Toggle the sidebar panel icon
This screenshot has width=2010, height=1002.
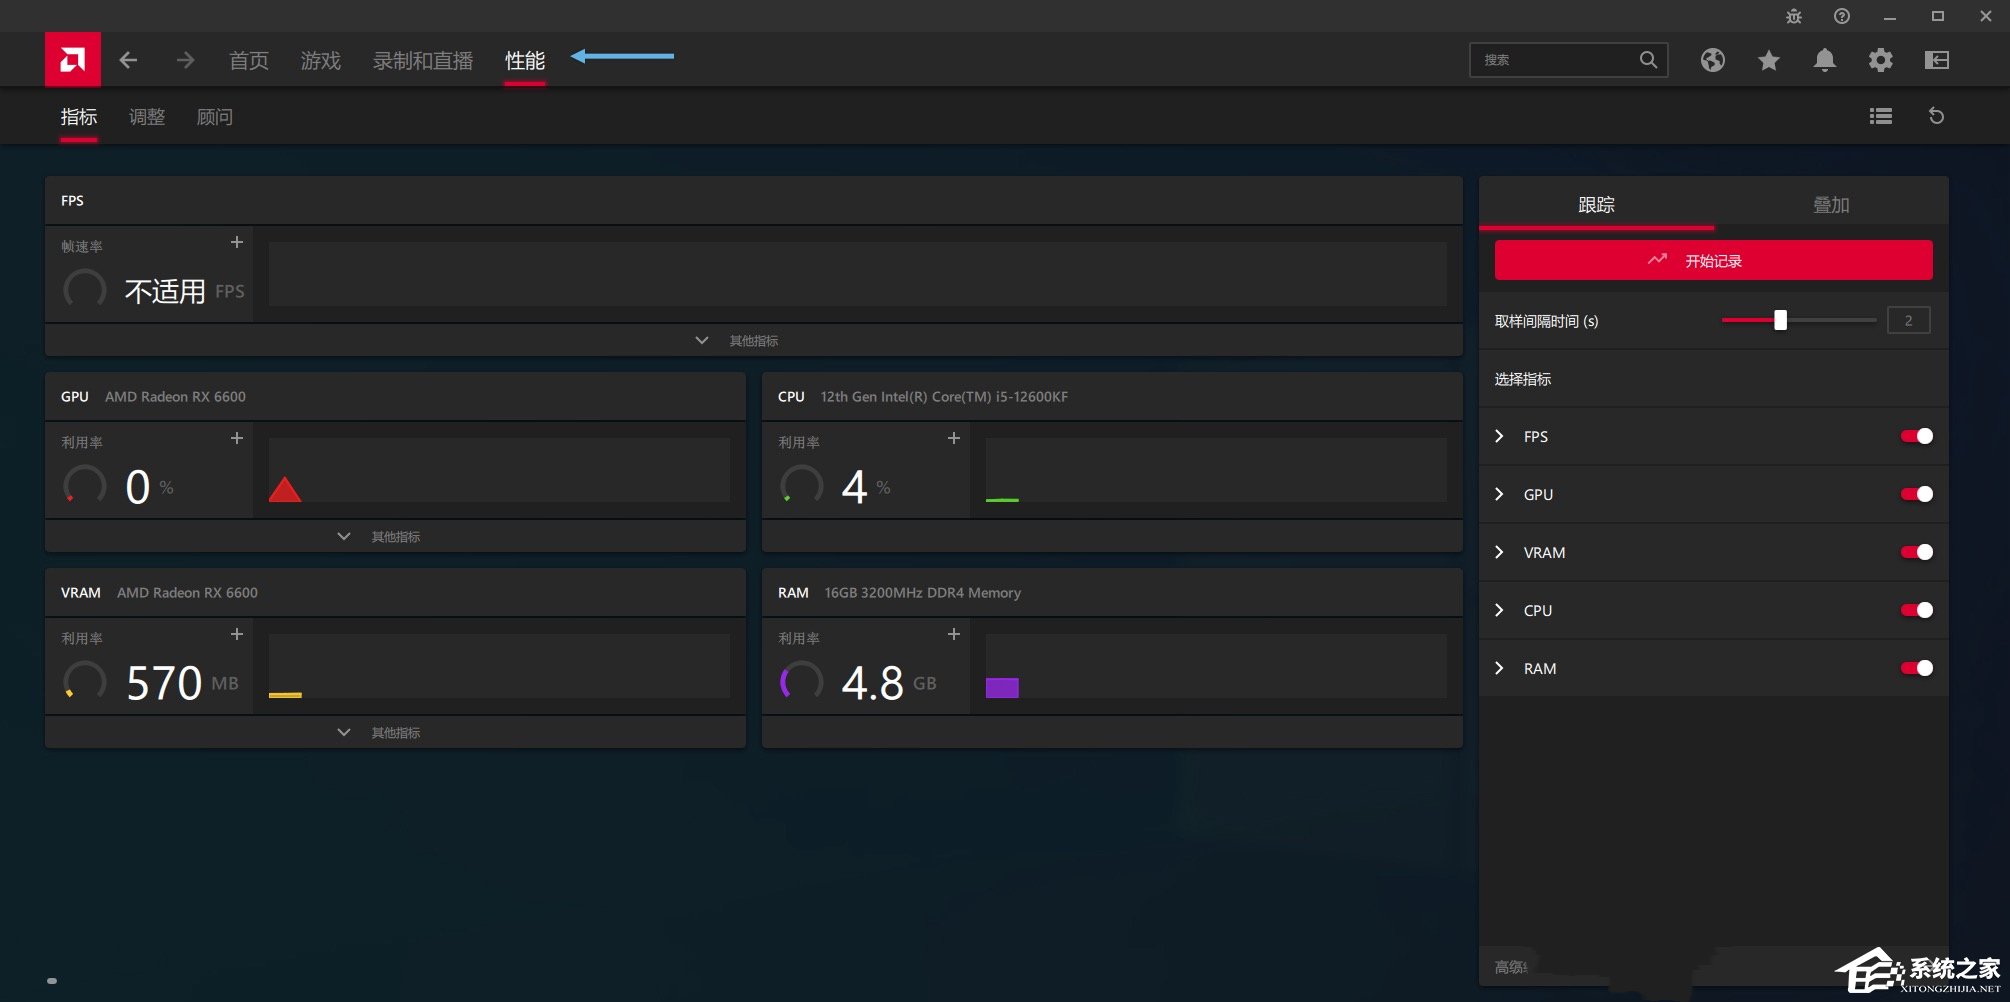click(x=1936, y=60)
